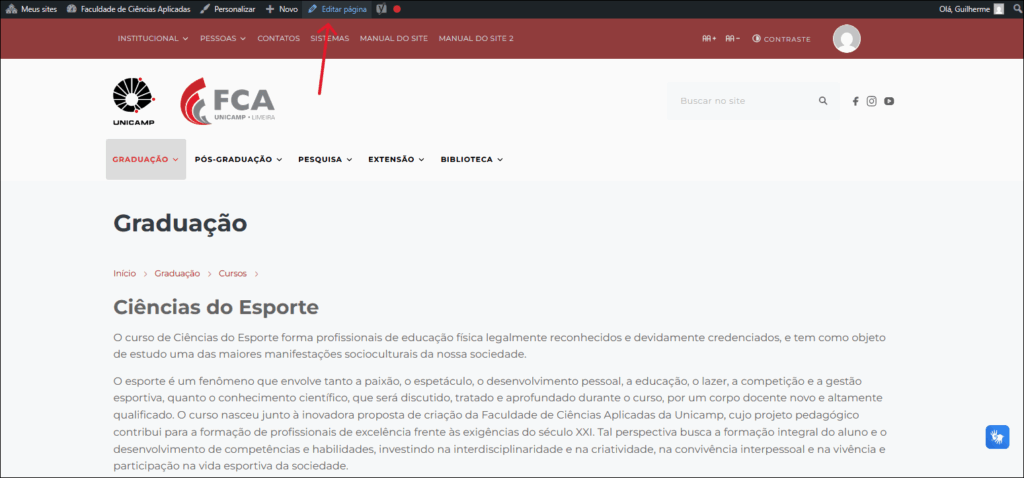Click the admin bar search icon
The width and height of the screenshot is (1024, 478).
click(x=1013, y=9)
